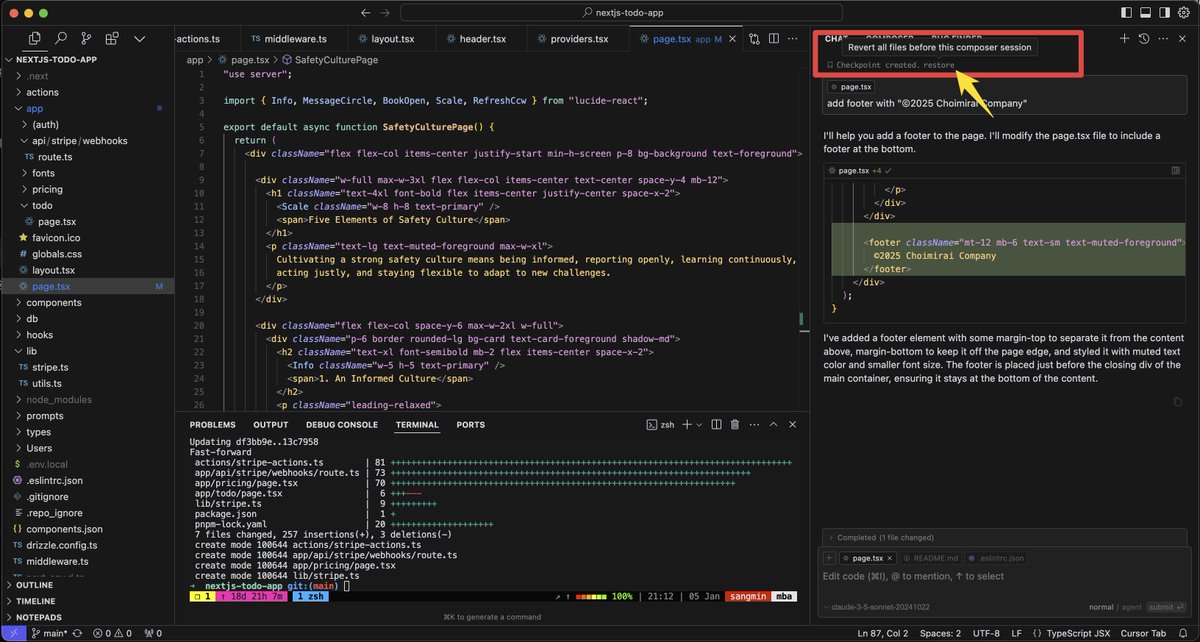Maximize the panel with up chevron

coord(775,425)
